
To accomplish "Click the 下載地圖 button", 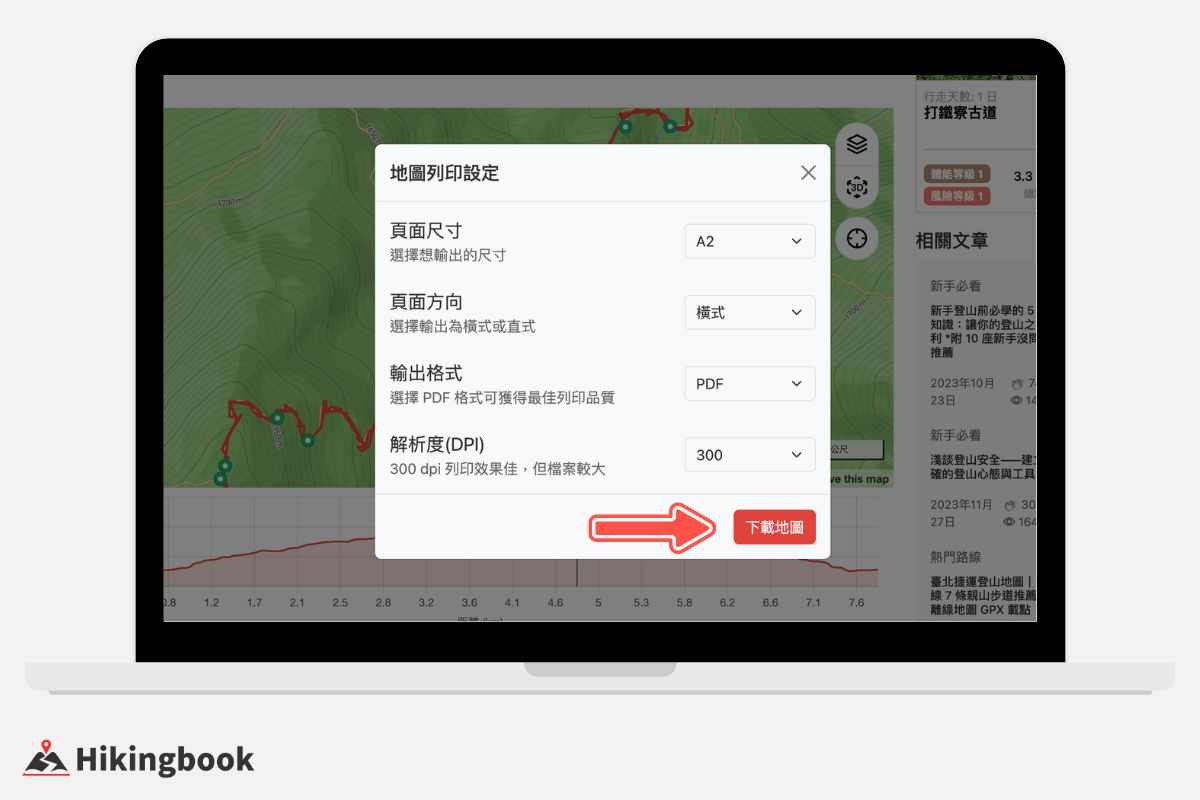I will 775,527.
